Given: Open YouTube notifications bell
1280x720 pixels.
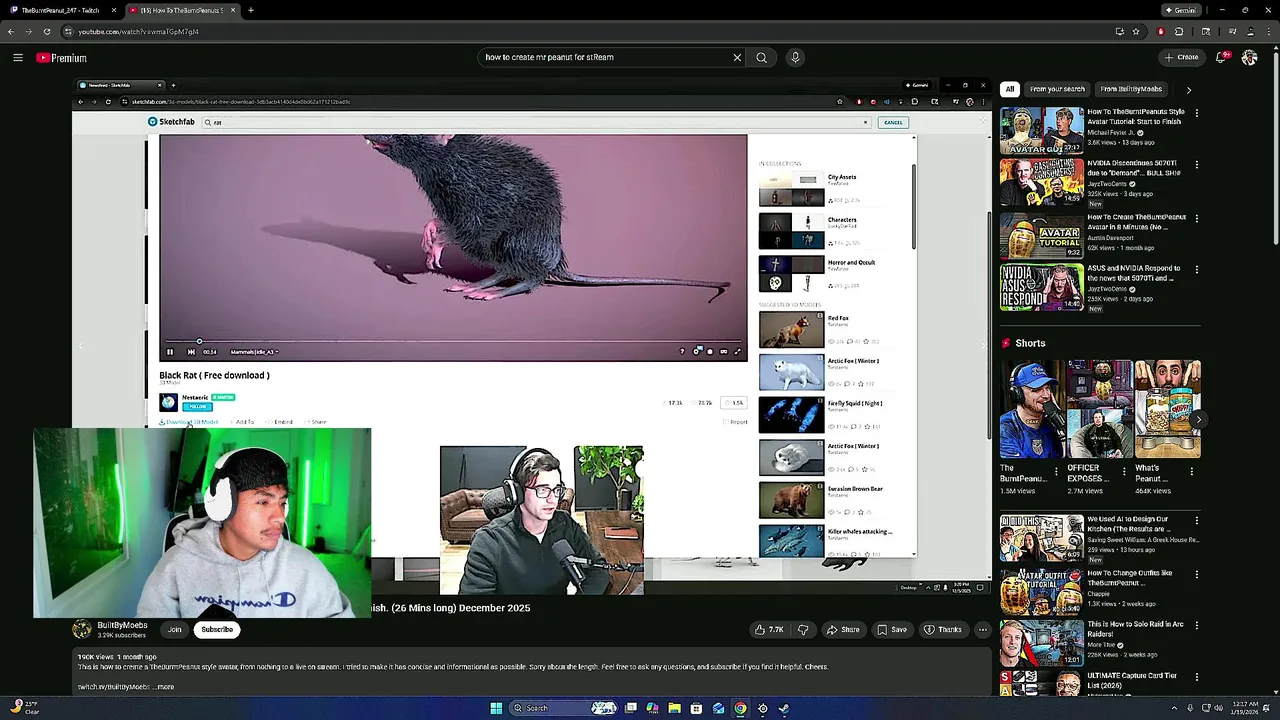Looking at the screenshot, I should point(1221,57).
